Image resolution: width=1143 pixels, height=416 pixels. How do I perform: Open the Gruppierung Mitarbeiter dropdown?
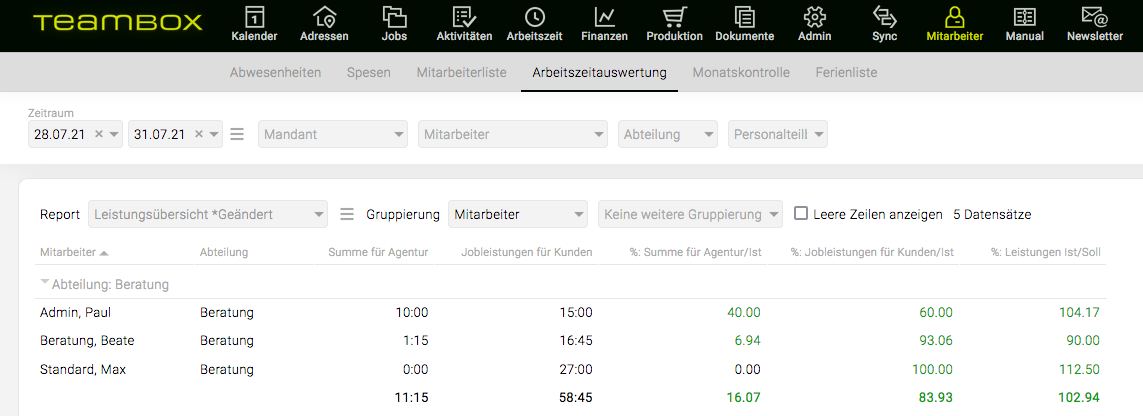[x=518, y=214]
